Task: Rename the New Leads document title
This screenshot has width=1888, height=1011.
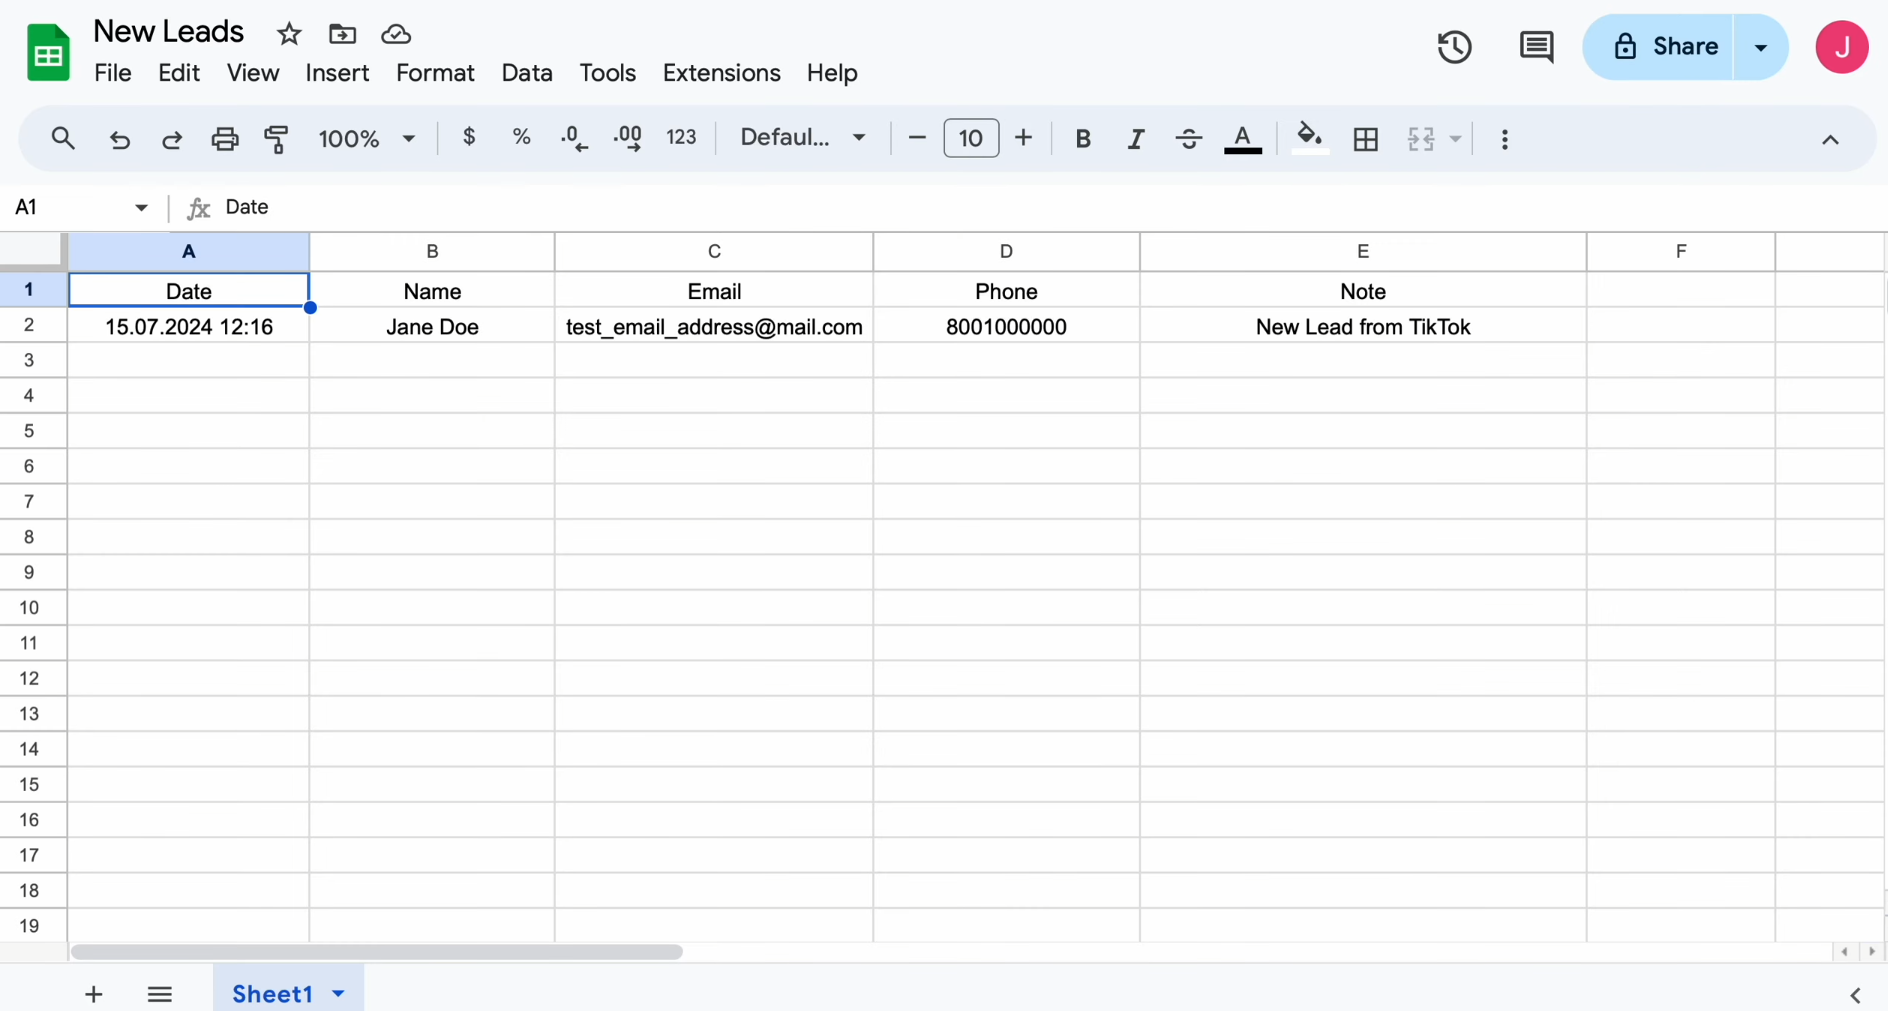Action: click(x=169, y=32)
